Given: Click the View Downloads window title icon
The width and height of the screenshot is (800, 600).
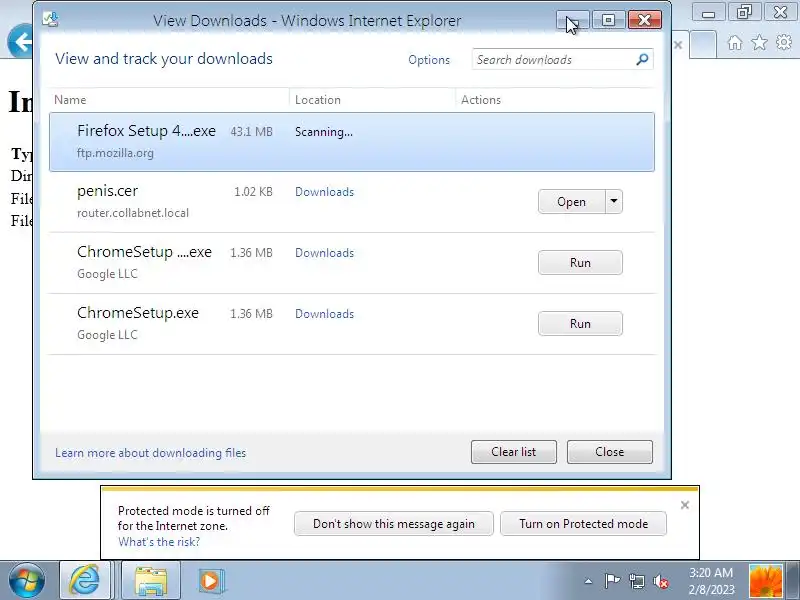Looking at the screenshot, I should (51, 19).
